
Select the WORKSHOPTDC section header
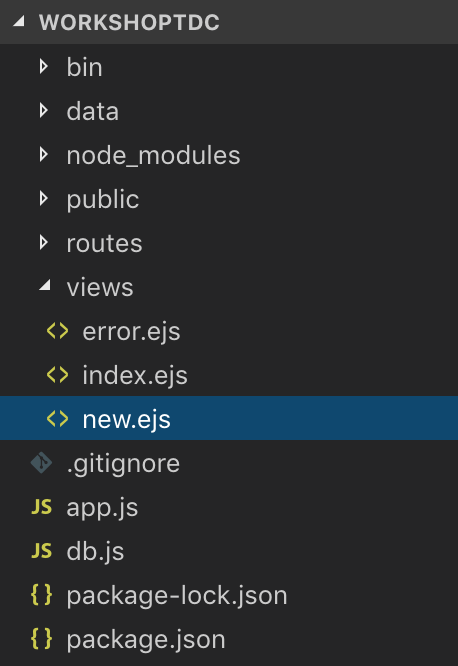pos(229,22)
